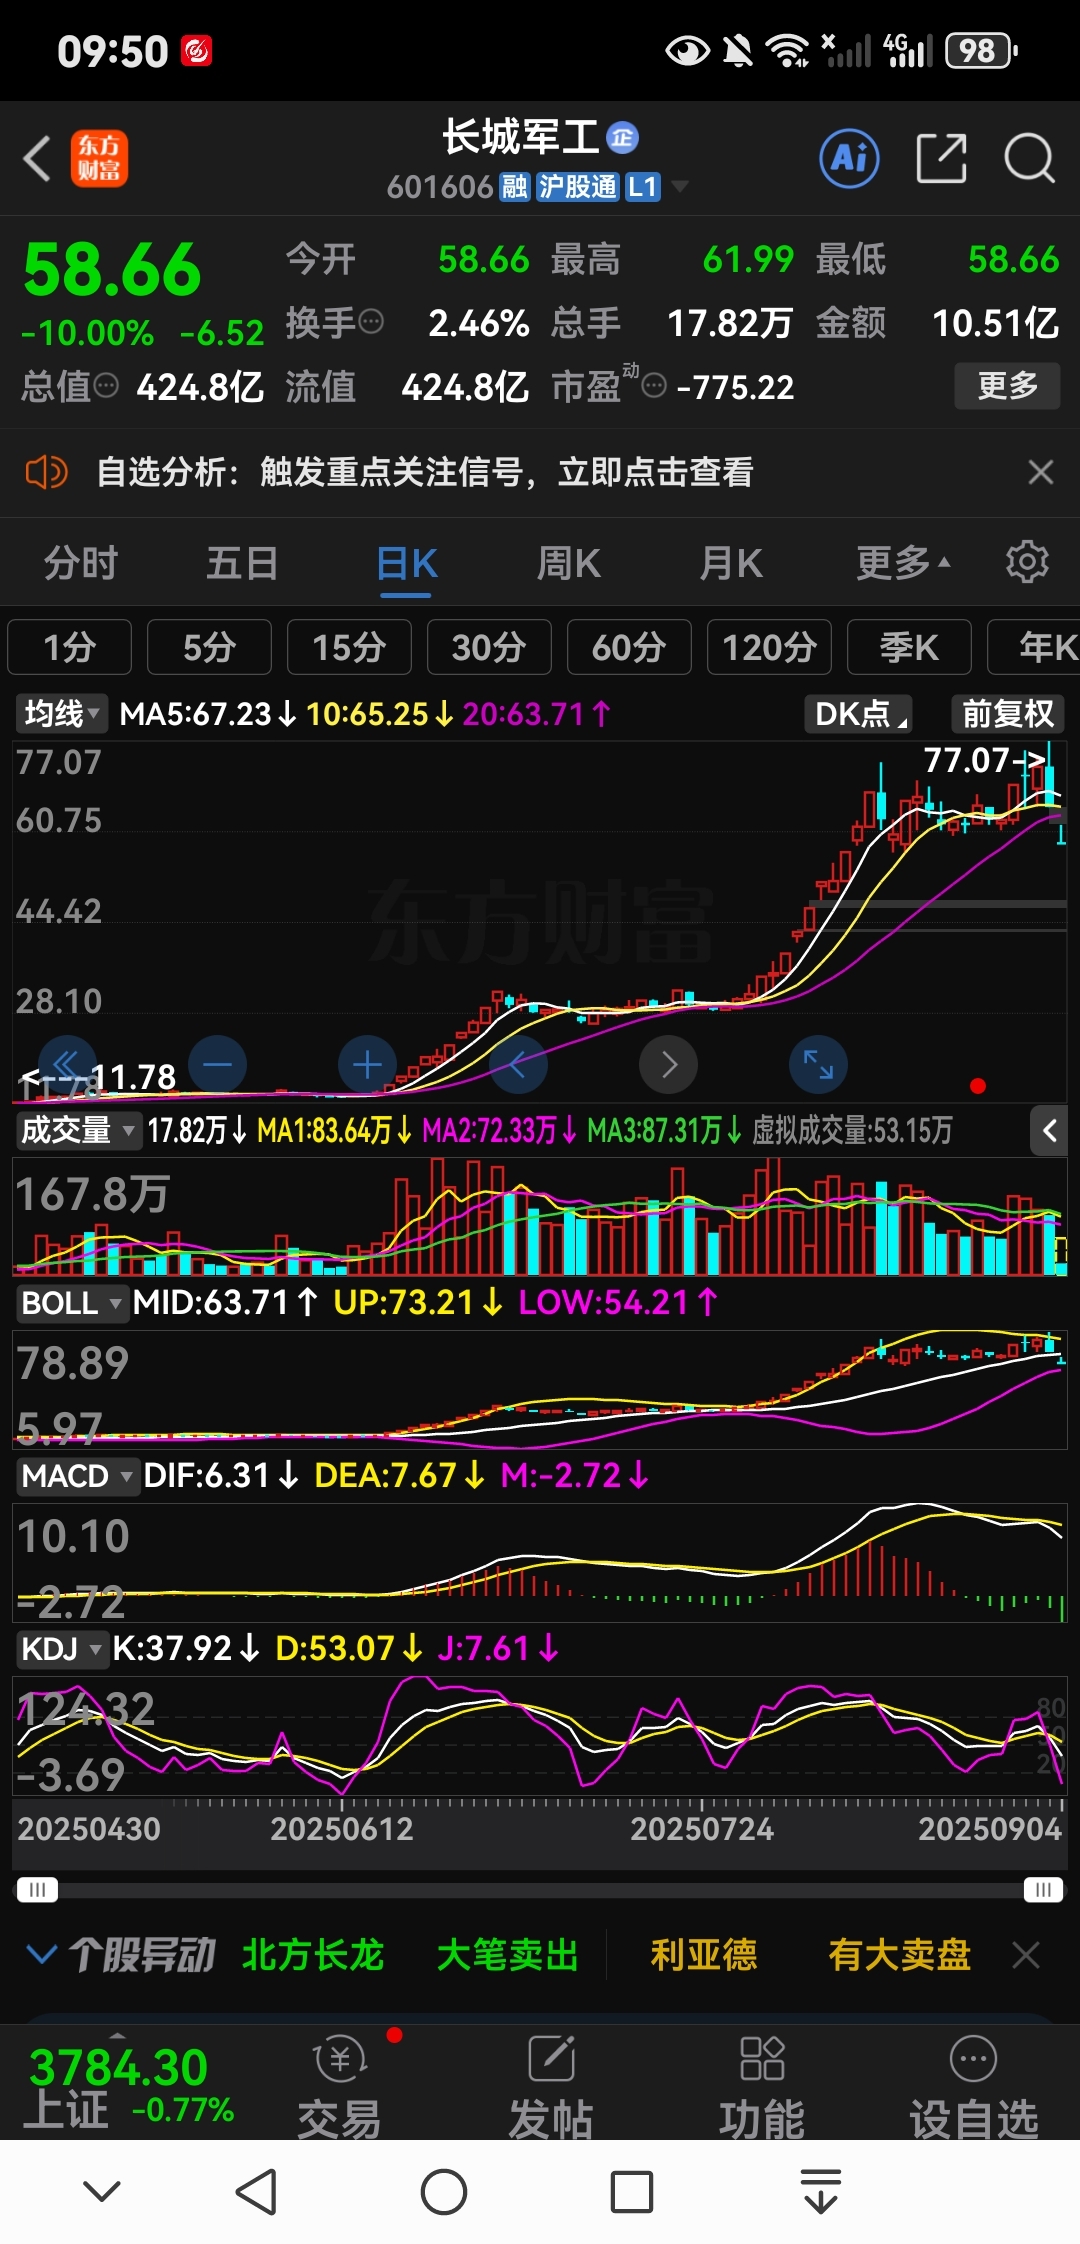Tap the 沪股通 badge

pos(577,187)
